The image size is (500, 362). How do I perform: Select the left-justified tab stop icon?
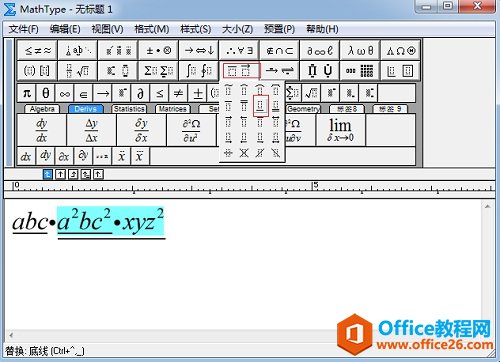pos(48,174)
